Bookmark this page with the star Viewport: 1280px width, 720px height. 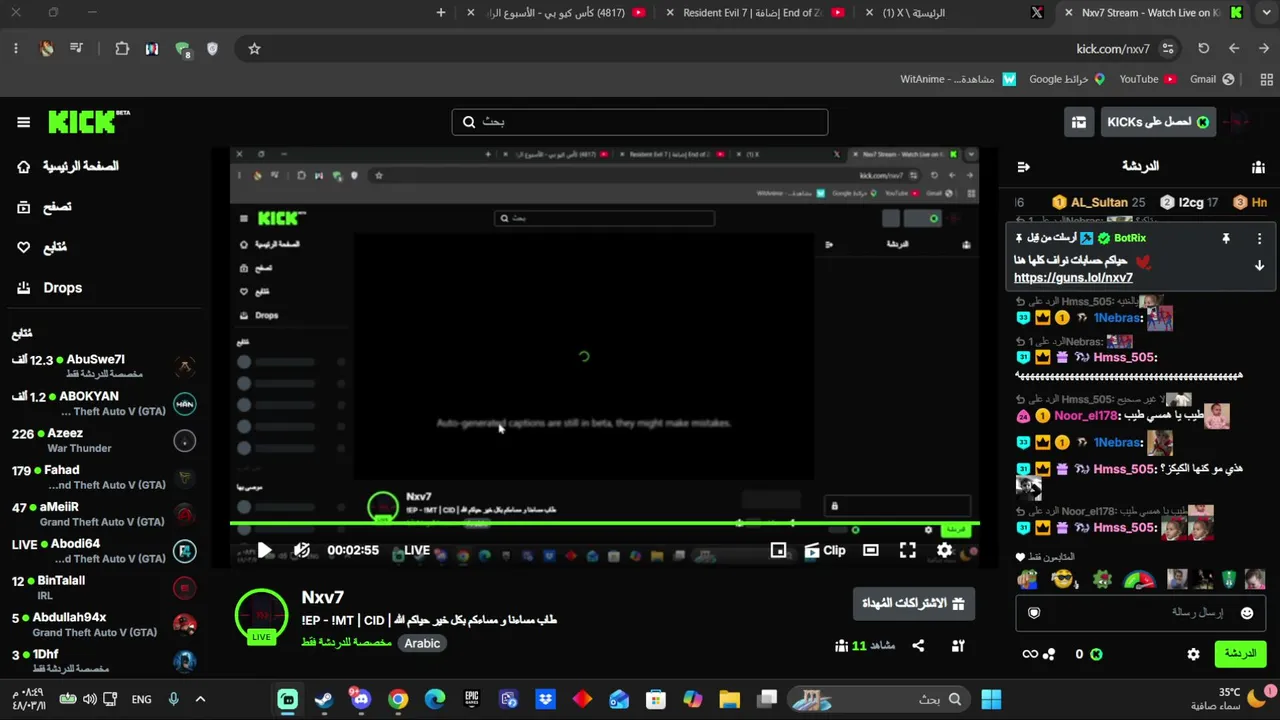[254, 48]
